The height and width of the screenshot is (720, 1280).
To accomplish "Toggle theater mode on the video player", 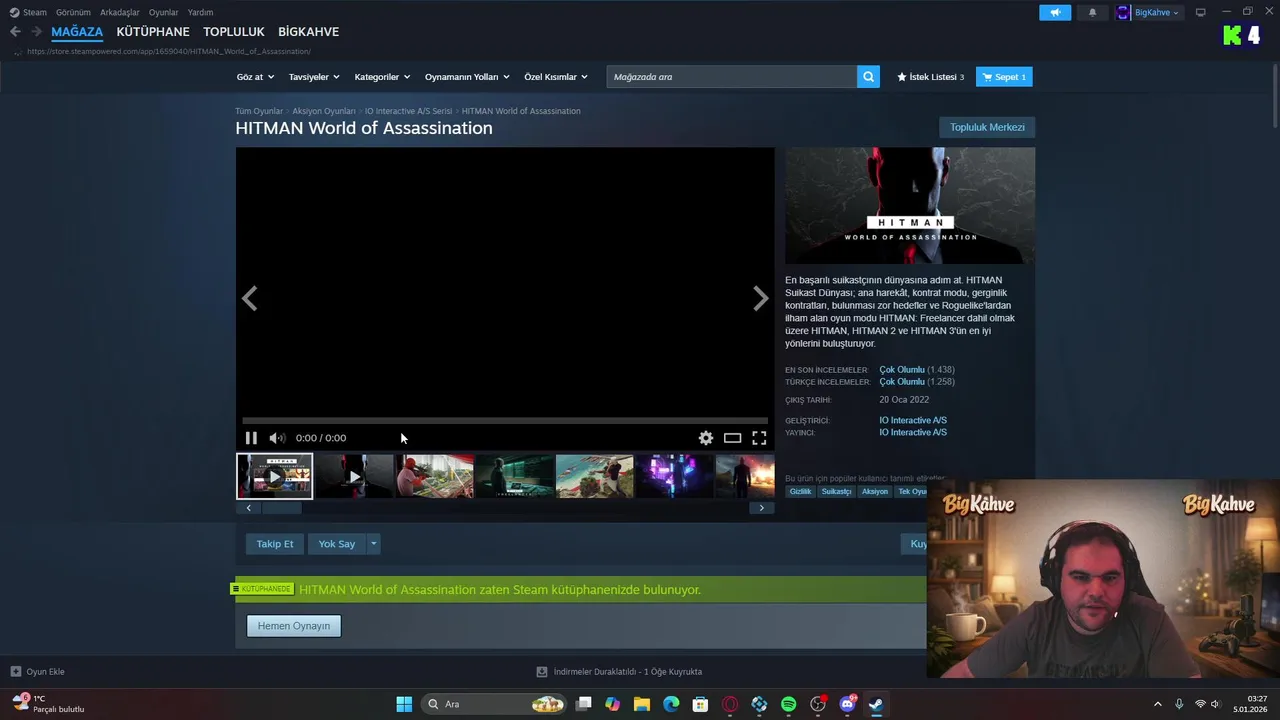I will tap(733, 438).
